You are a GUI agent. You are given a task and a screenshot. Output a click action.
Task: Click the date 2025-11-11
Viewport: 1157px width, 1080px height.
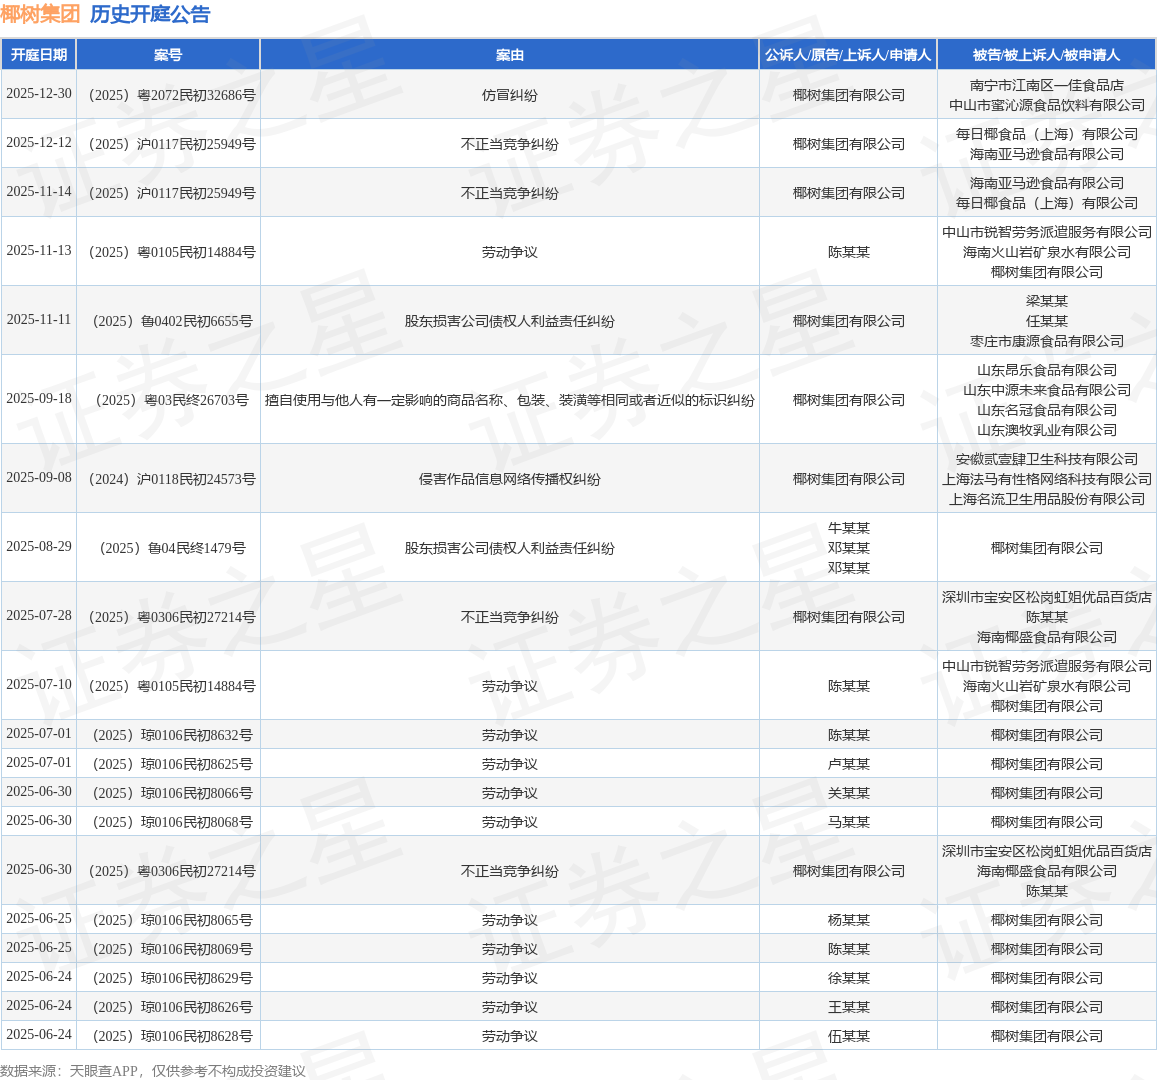(39, 319)
